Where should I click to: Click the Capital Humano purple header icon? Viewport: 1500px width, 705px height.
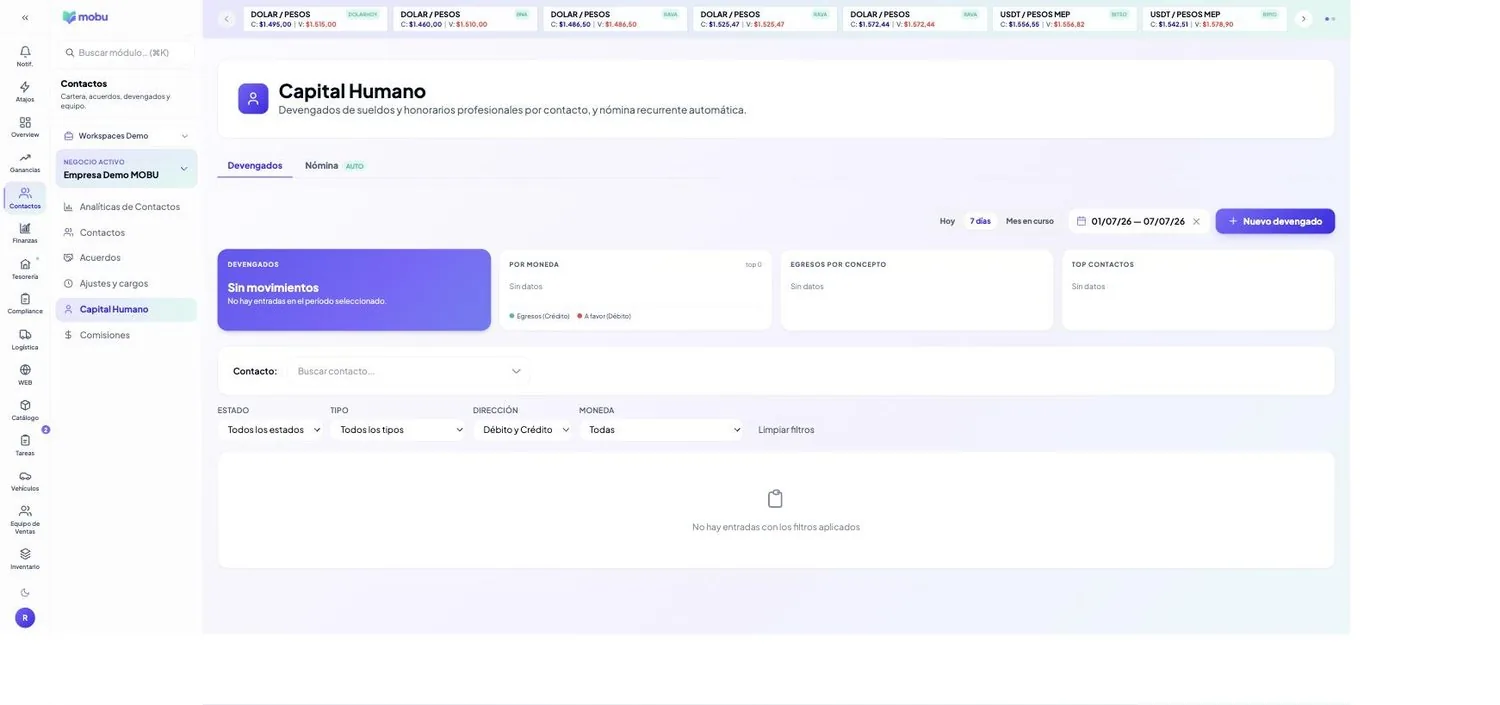[253, 99]
